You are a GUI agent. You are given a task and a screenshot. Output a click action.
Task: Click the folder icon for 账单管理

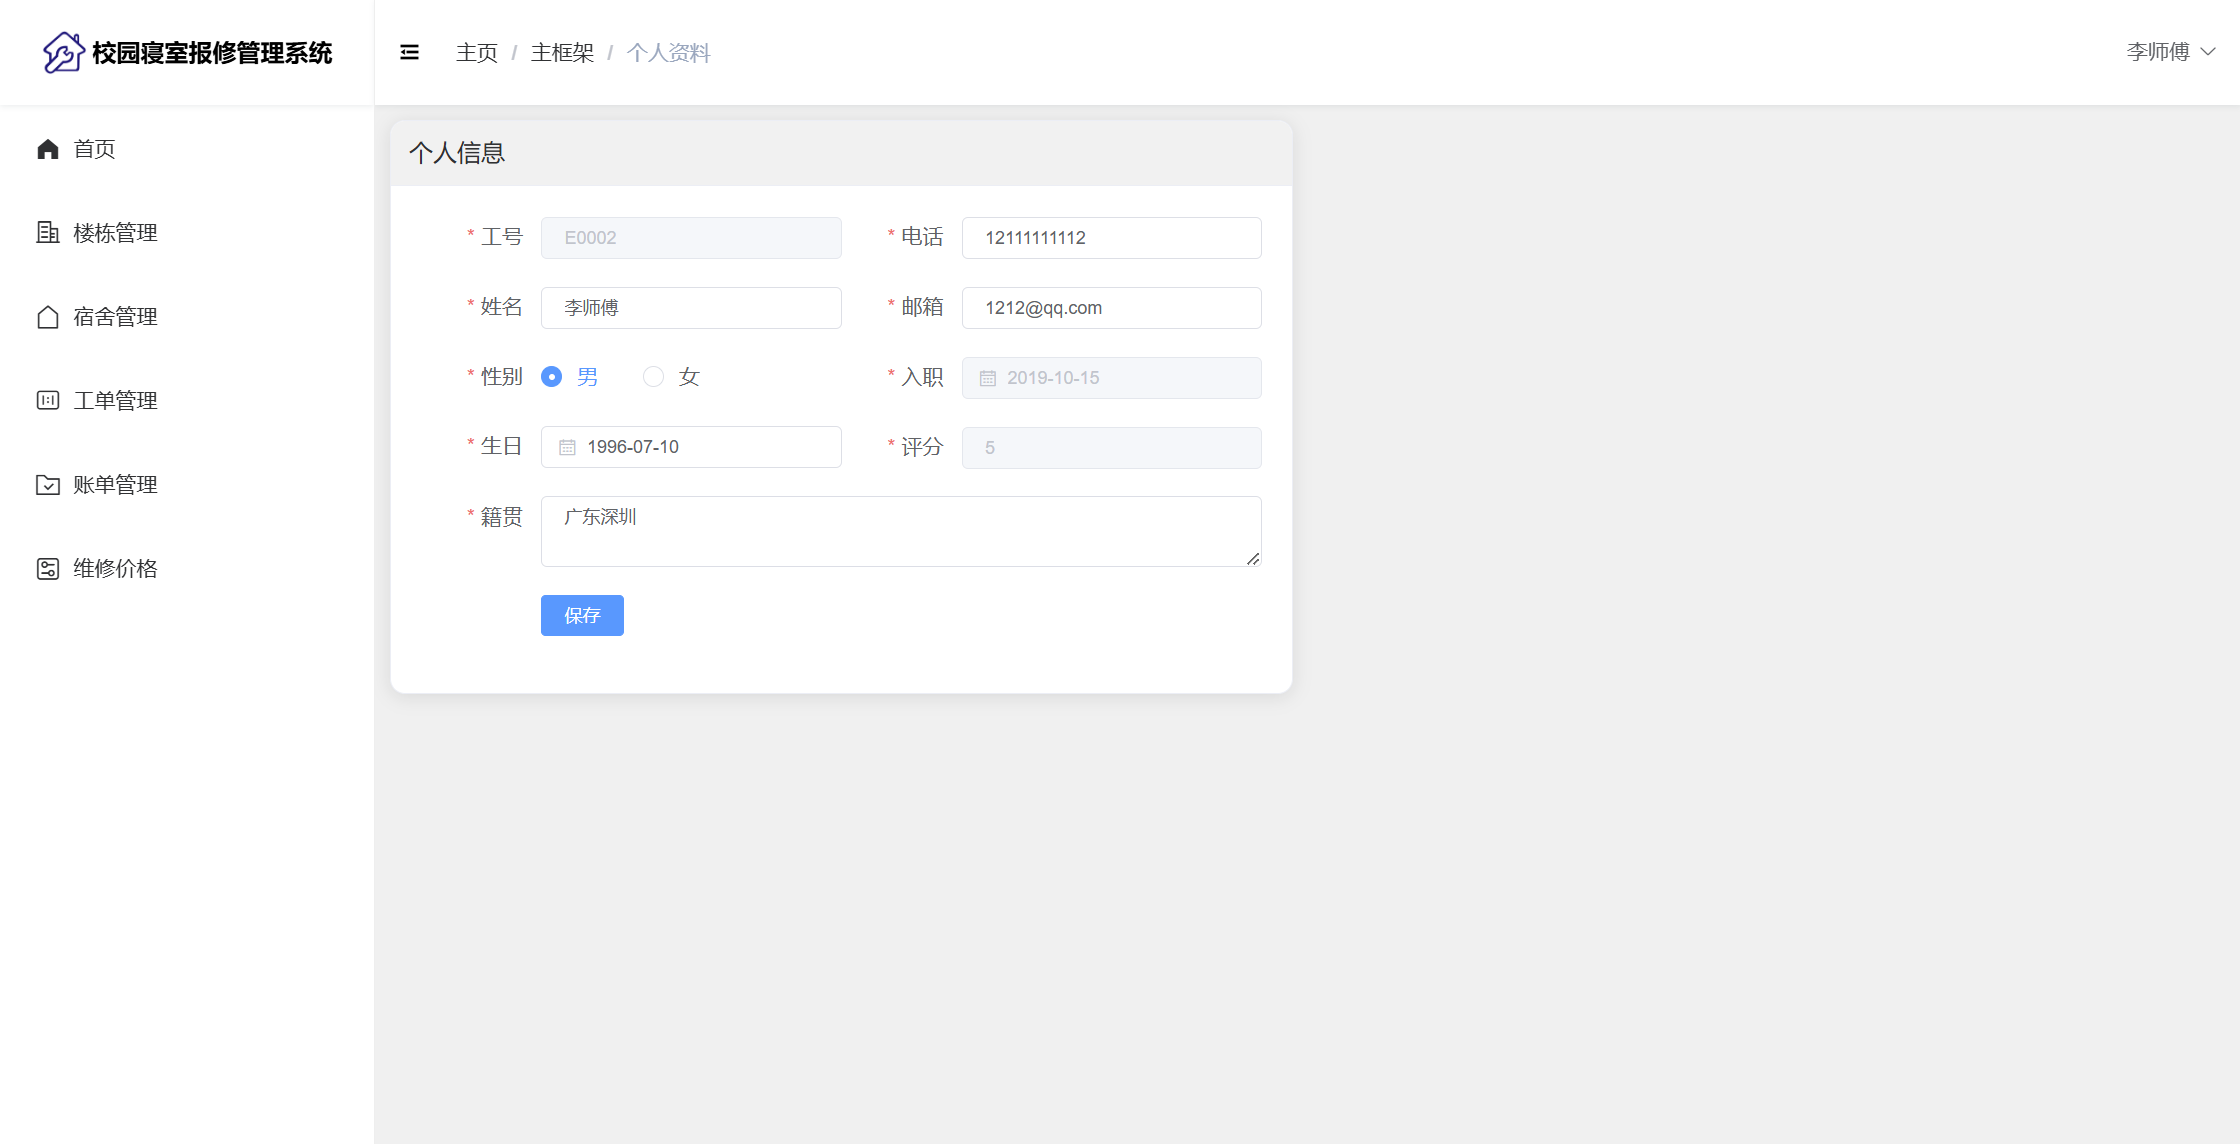click(x=48, y=485)
